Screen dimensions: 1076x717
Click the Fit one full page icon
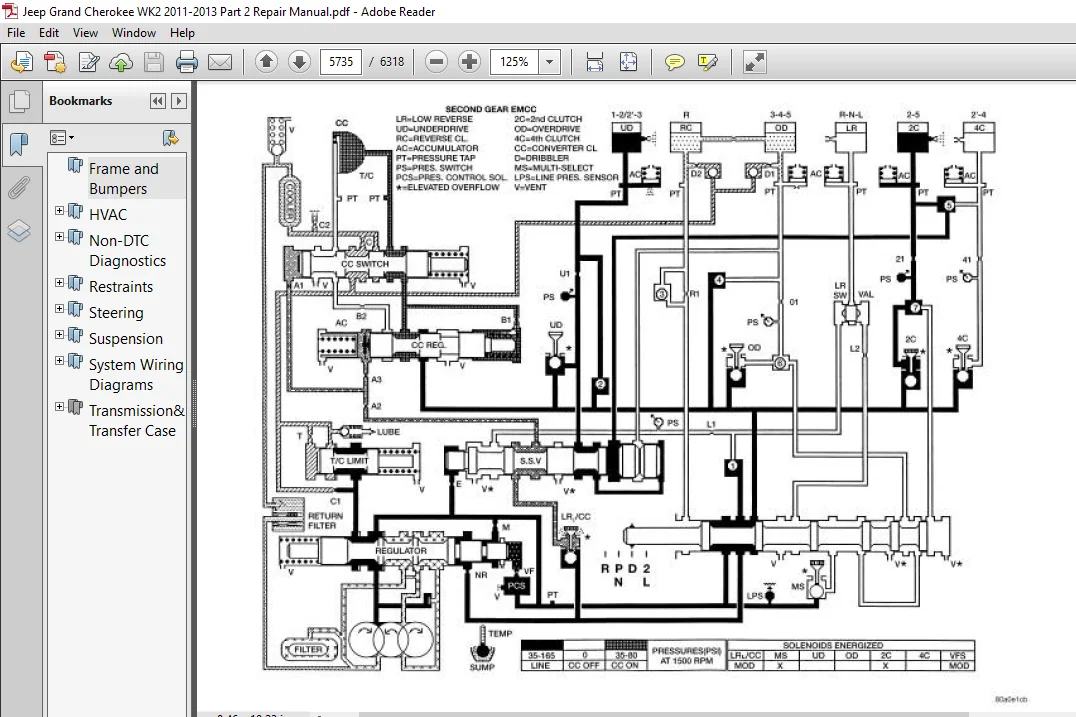(x=628, y=62)
